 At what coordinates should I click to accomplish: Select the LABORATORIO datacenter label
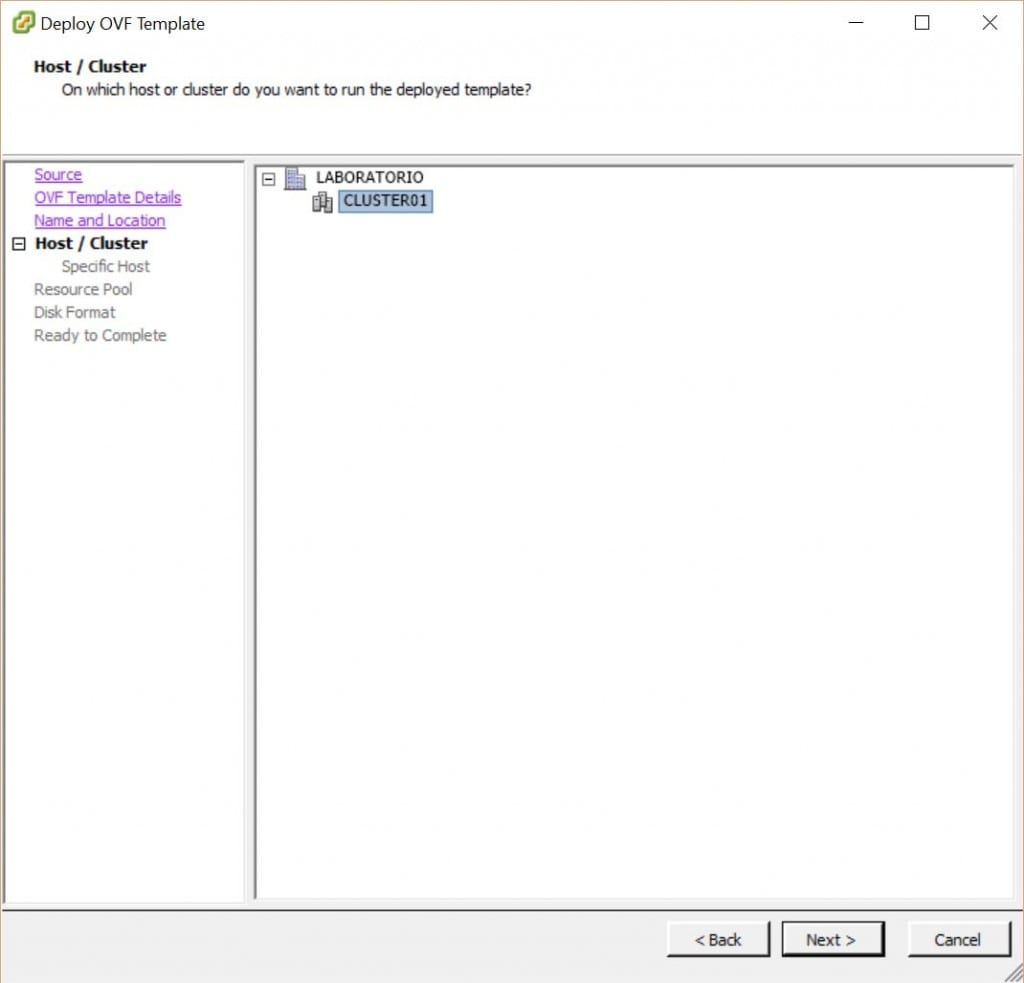pyautogui.click(x=369, y=177)
